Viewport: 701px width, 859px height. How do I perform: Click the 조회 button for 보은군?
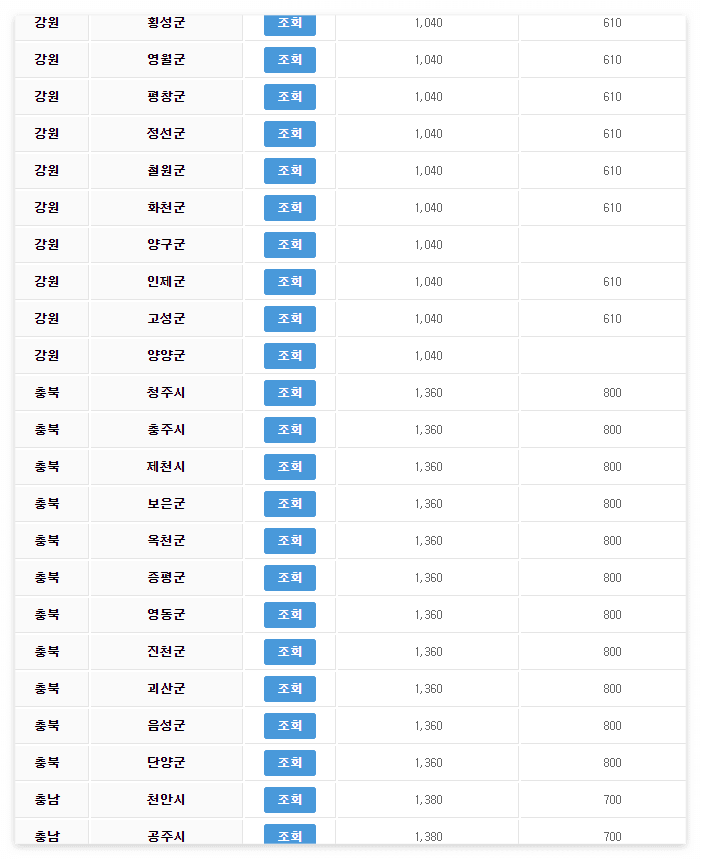click(x=289, y=504)
